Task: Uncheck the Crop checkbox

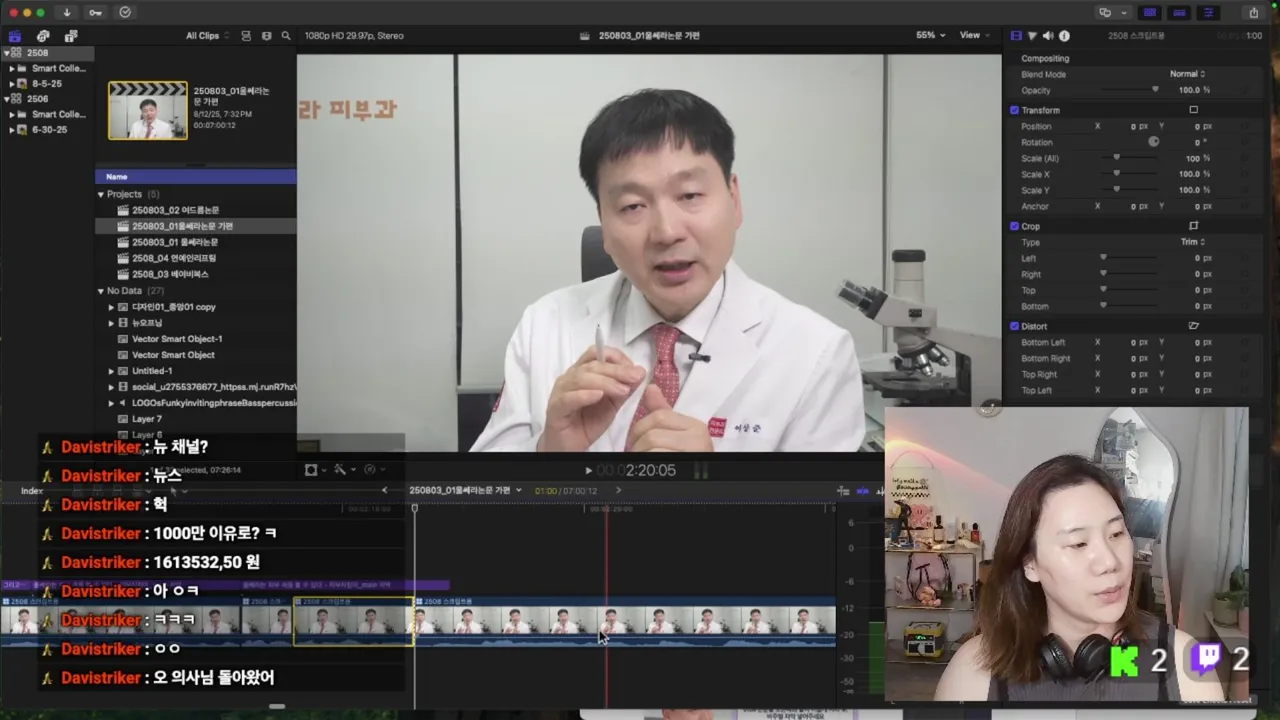Action: tap(1014, 226)
